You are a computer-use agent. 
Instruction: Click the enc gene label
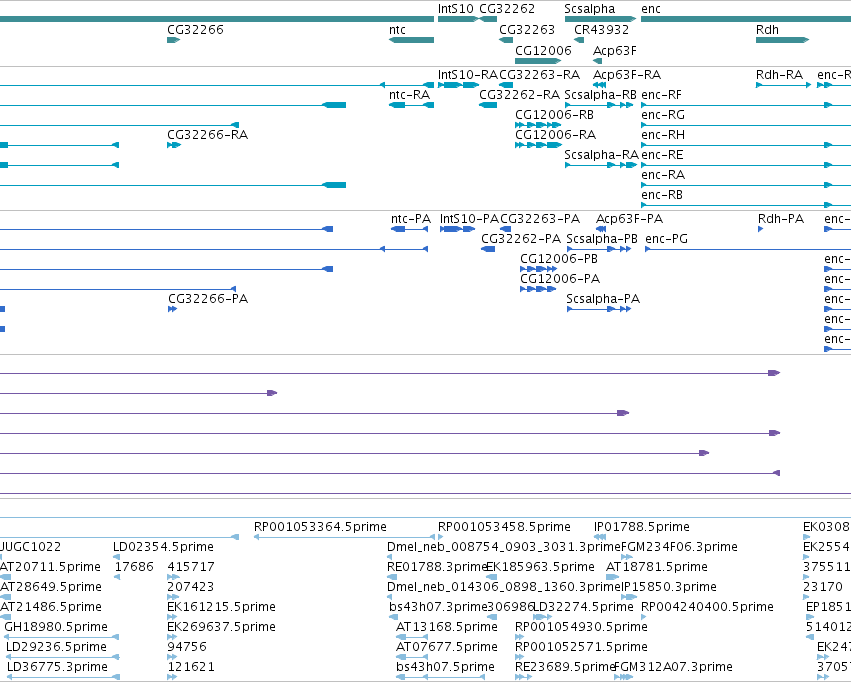(x=651, y=9)
